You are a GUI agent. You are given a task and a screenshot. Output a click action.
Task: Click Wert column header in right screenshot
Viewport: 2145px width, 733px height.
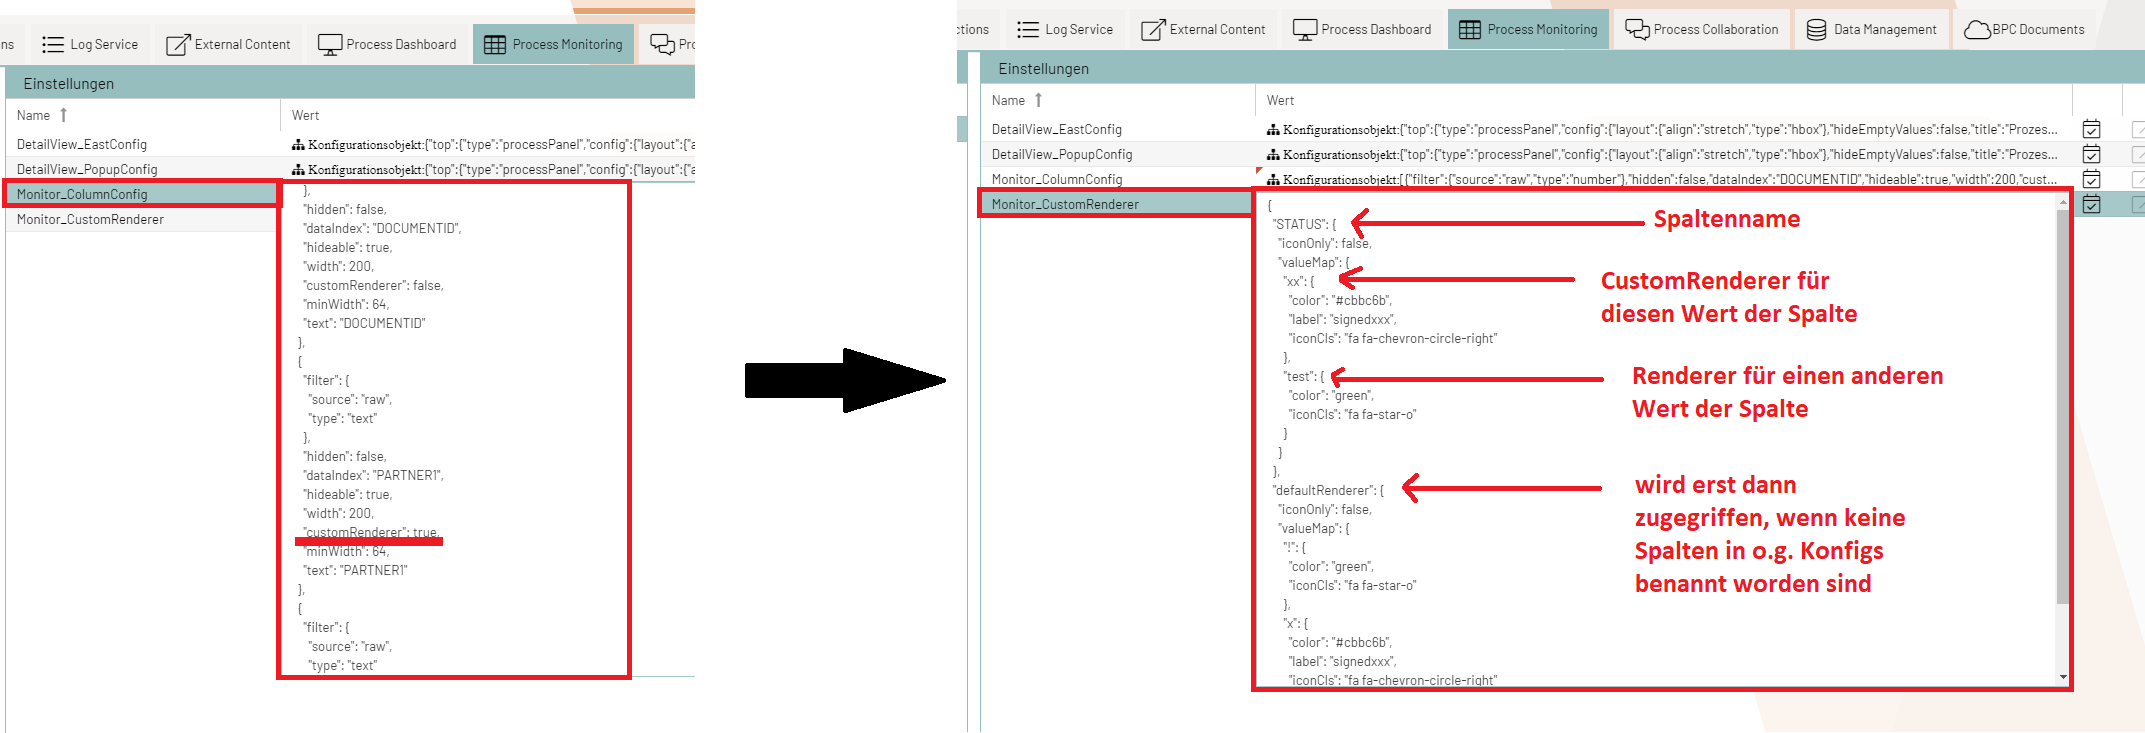click(x=1280, y=100)
